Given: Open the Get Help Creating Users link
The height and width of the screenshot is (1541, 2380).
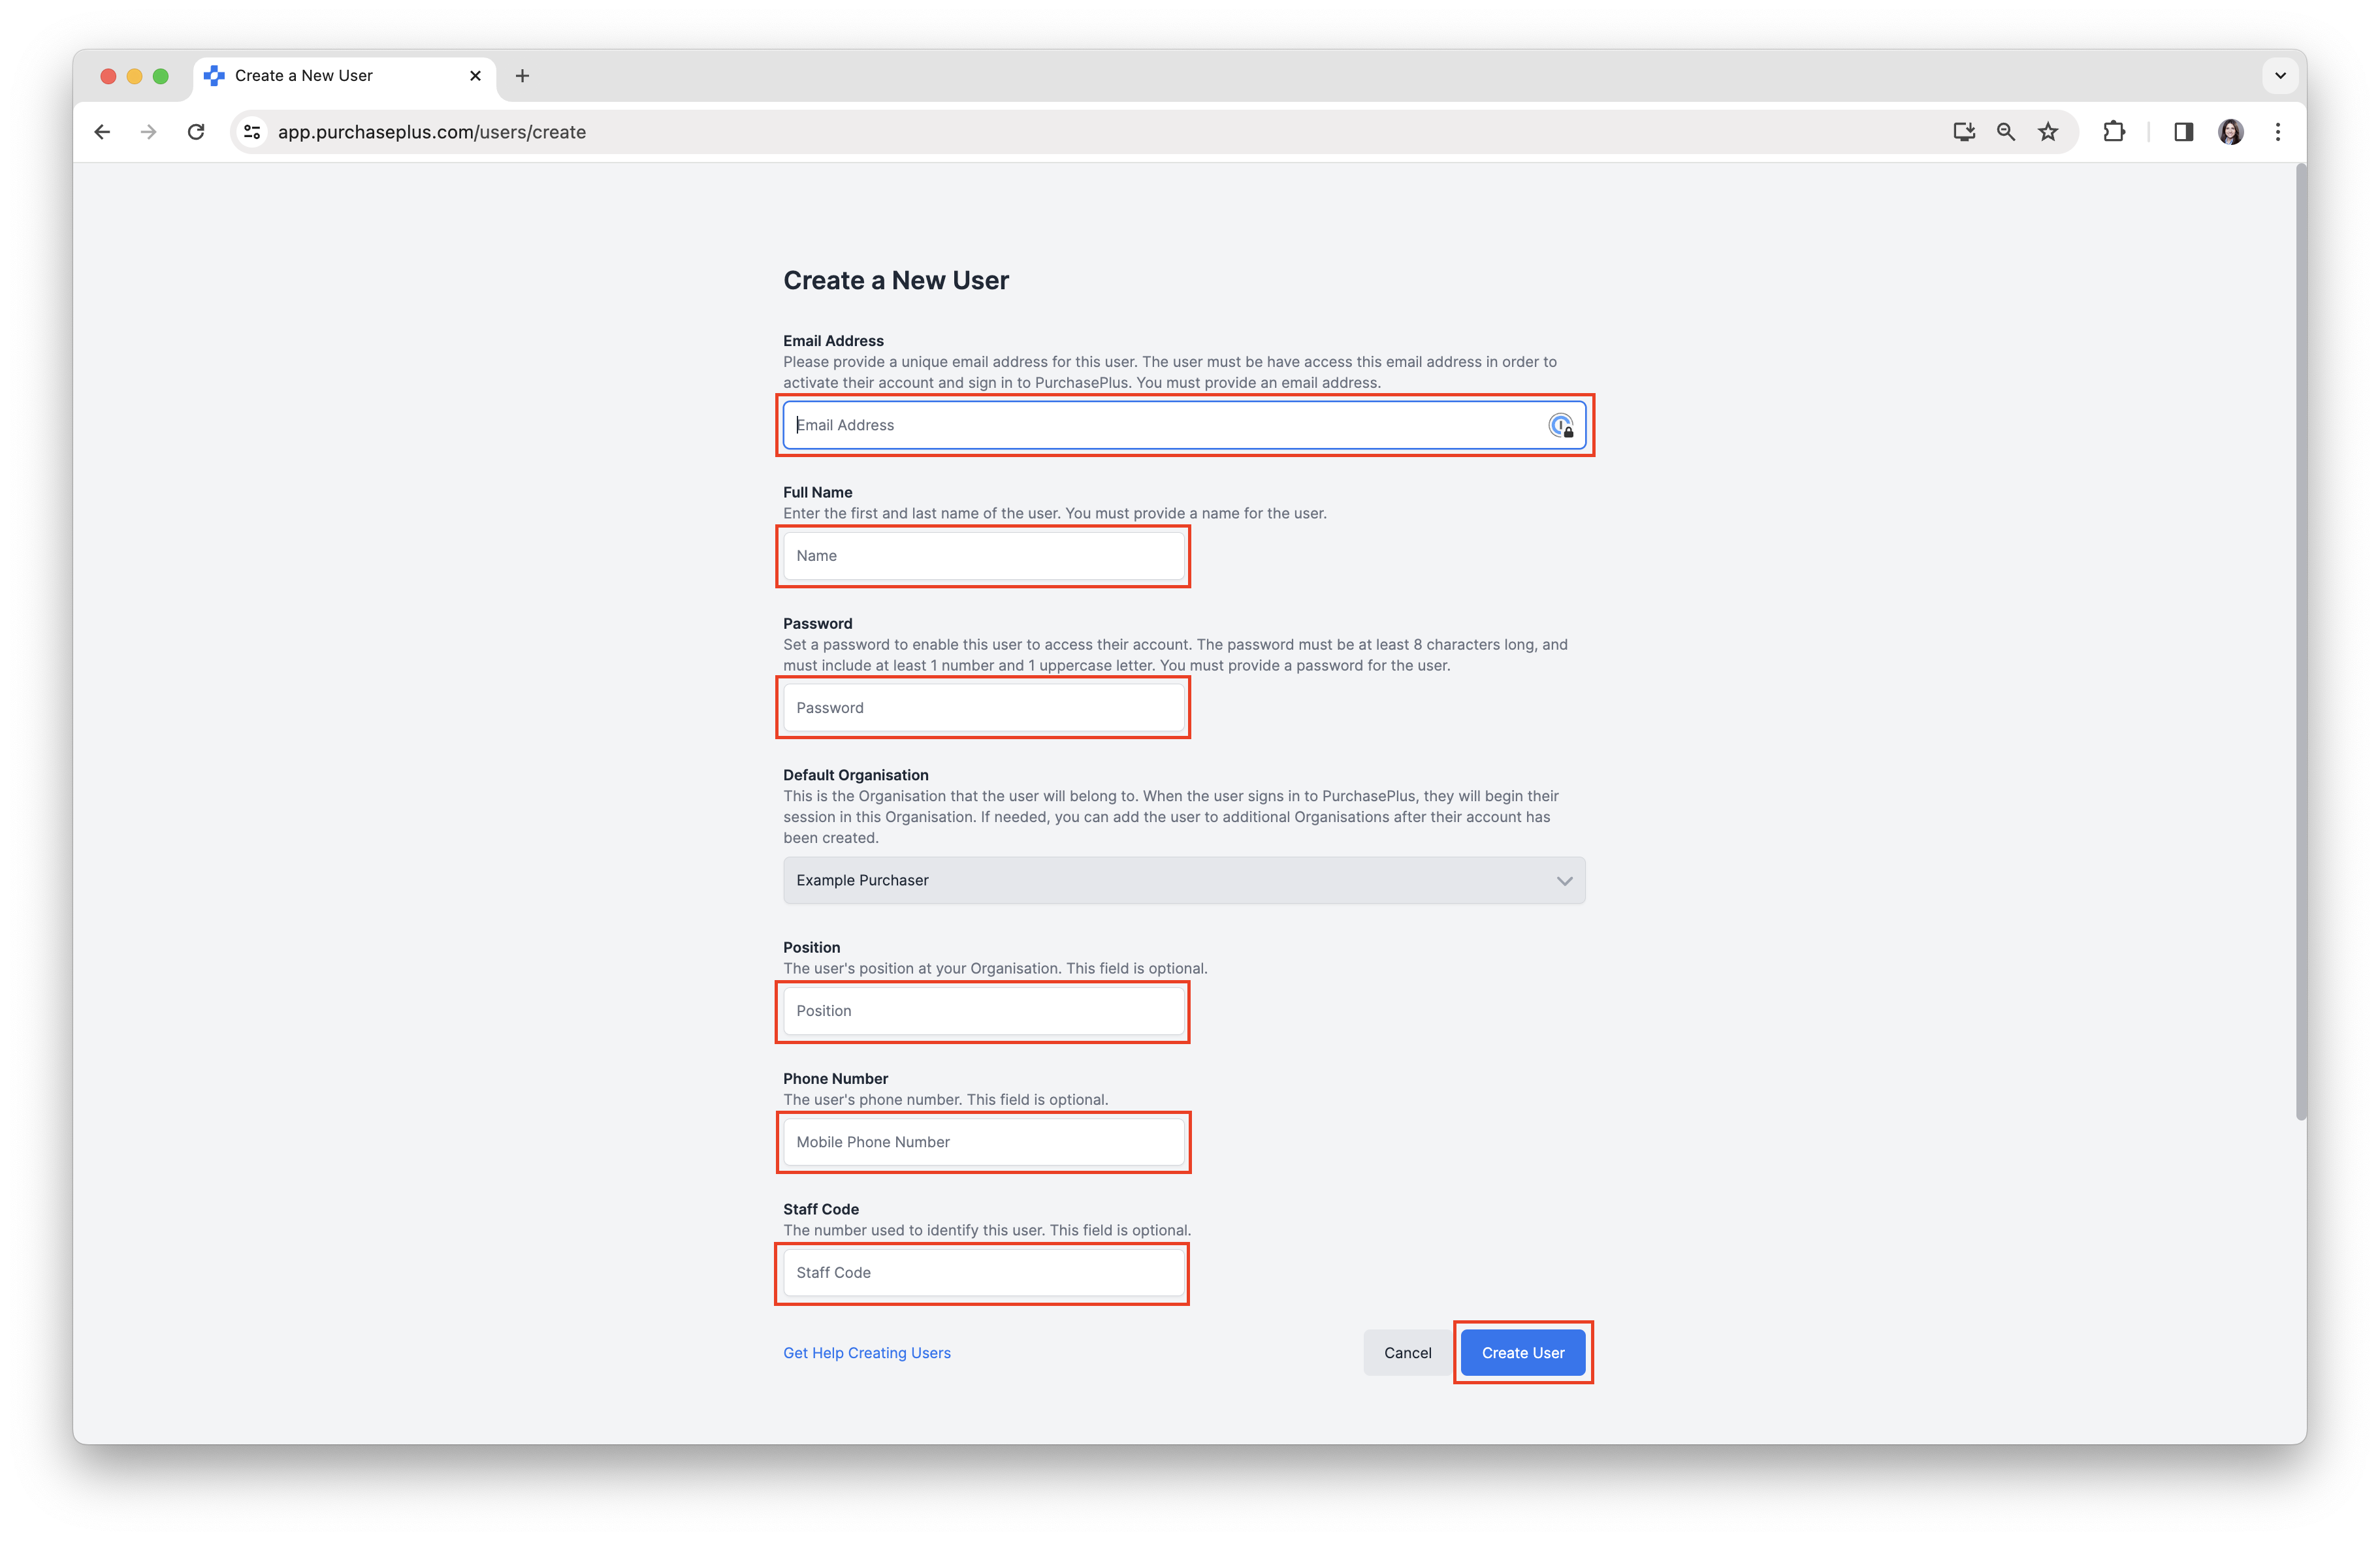Looking at the screenshot, I should click(x=866, y=1352).
